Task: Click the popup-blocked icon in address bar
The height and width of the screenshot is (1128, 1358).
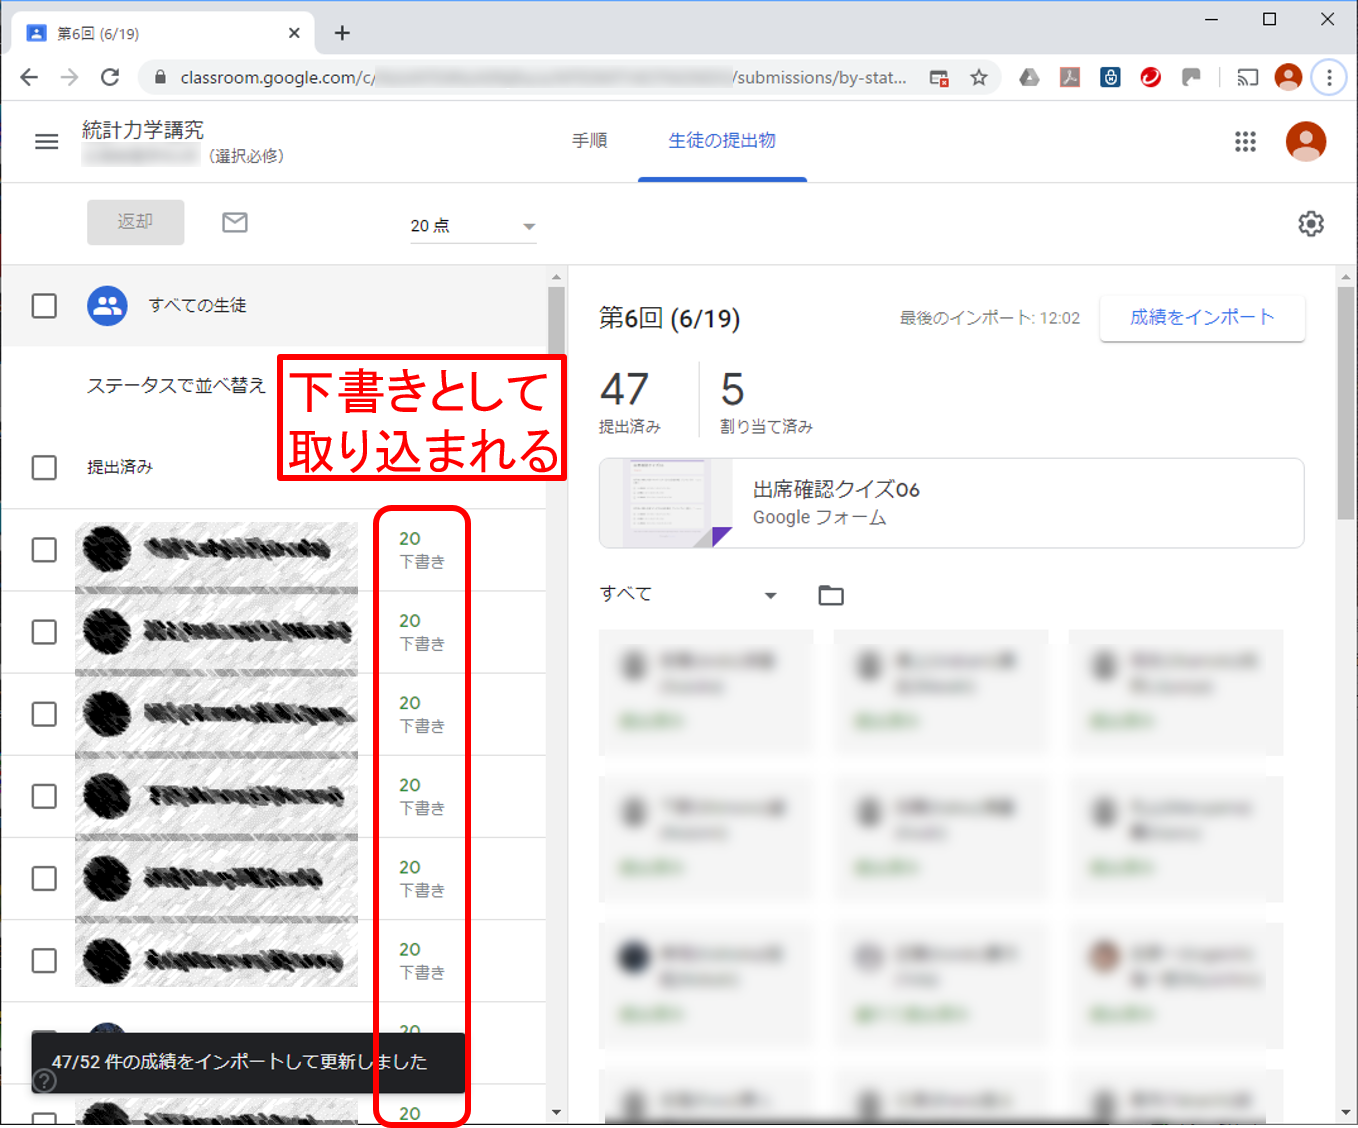Action: coord(939,77)
